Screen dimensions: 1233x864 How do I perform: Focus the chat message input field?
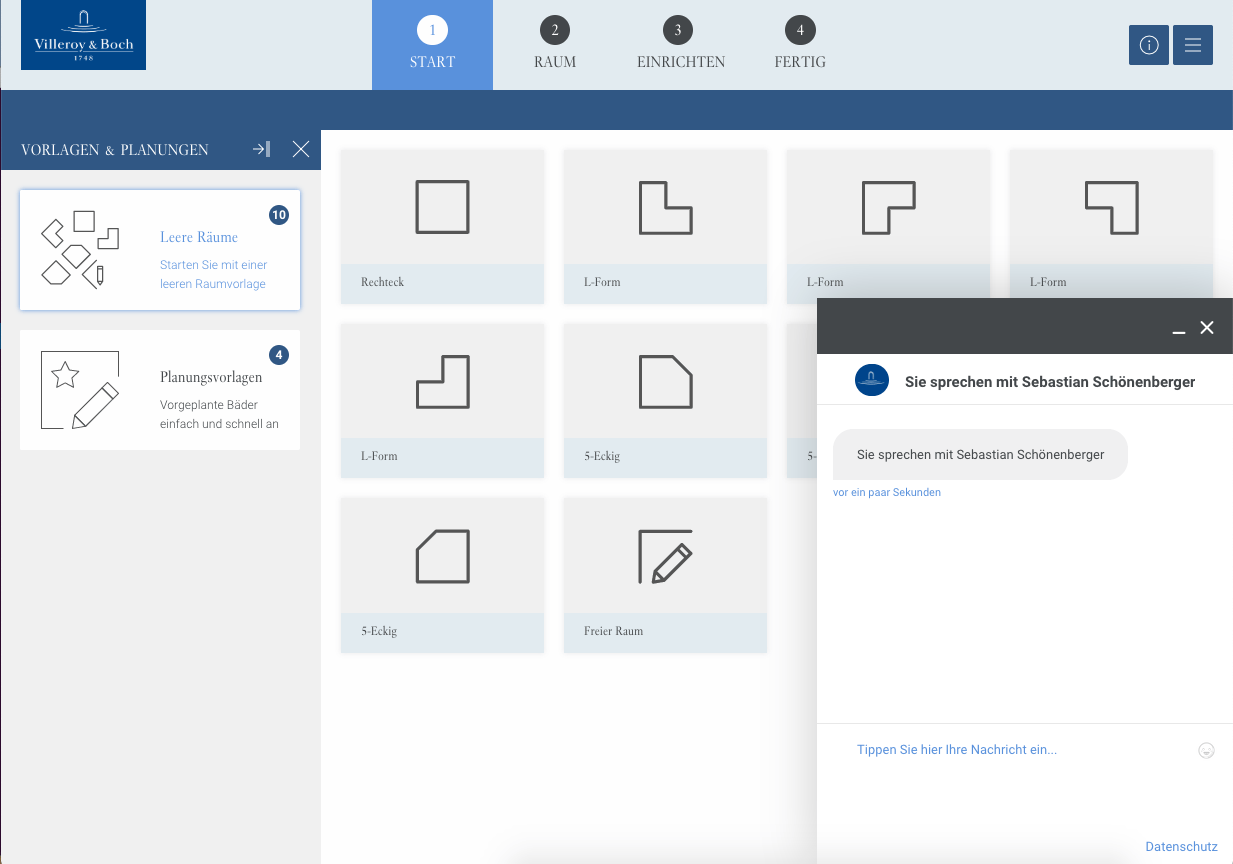[x=1020, y=750]
